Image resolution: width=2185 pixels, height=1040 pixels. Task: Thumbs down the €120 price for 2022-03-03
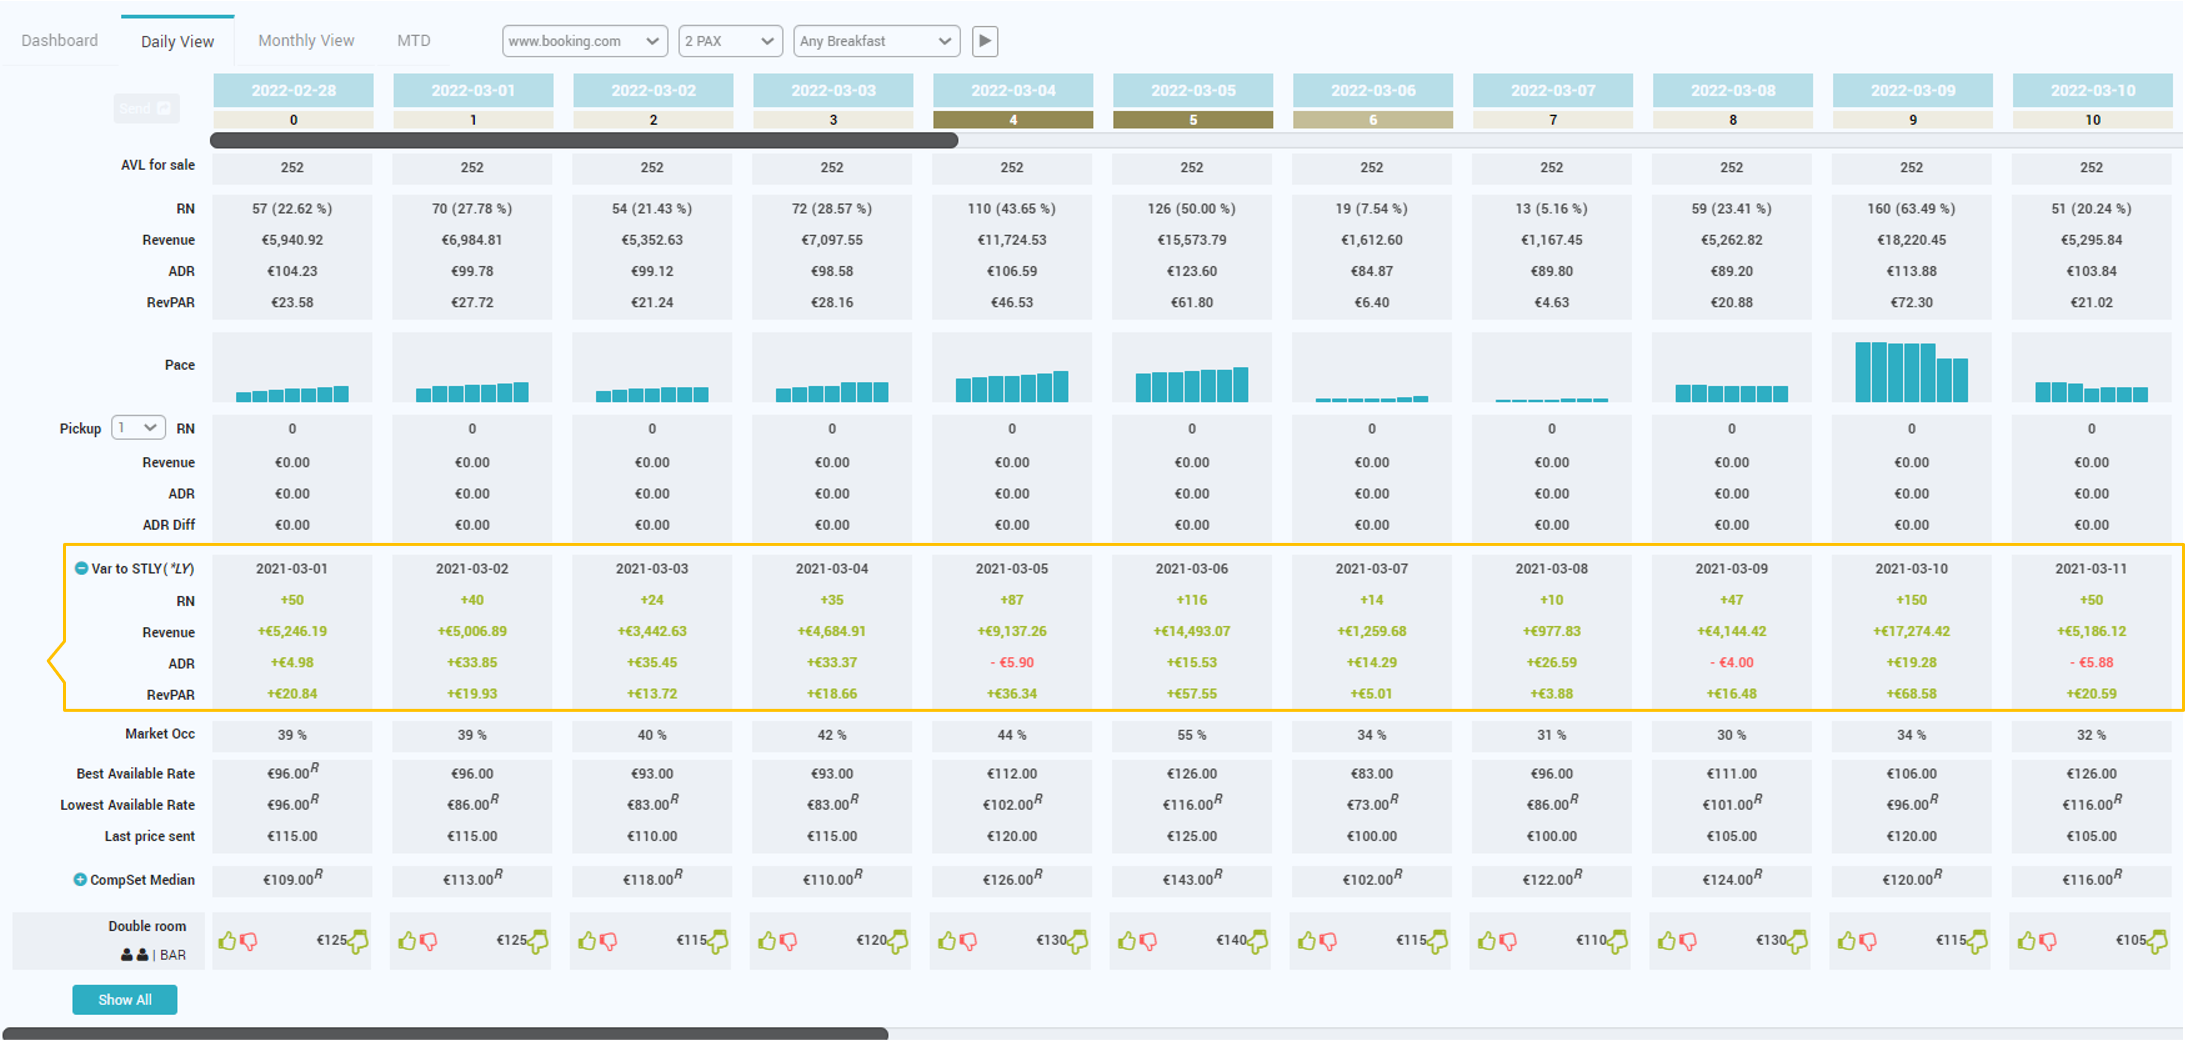[788, 941]
